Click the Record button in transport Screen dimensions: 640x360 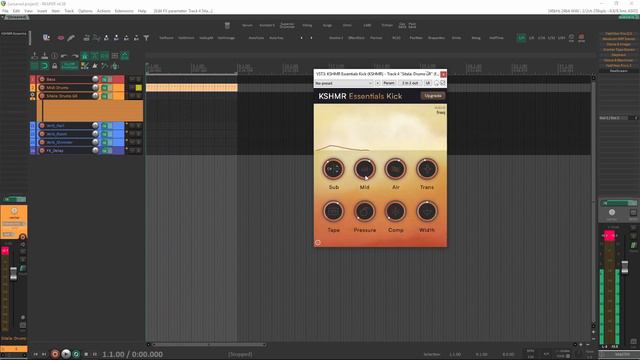point(55,354)
